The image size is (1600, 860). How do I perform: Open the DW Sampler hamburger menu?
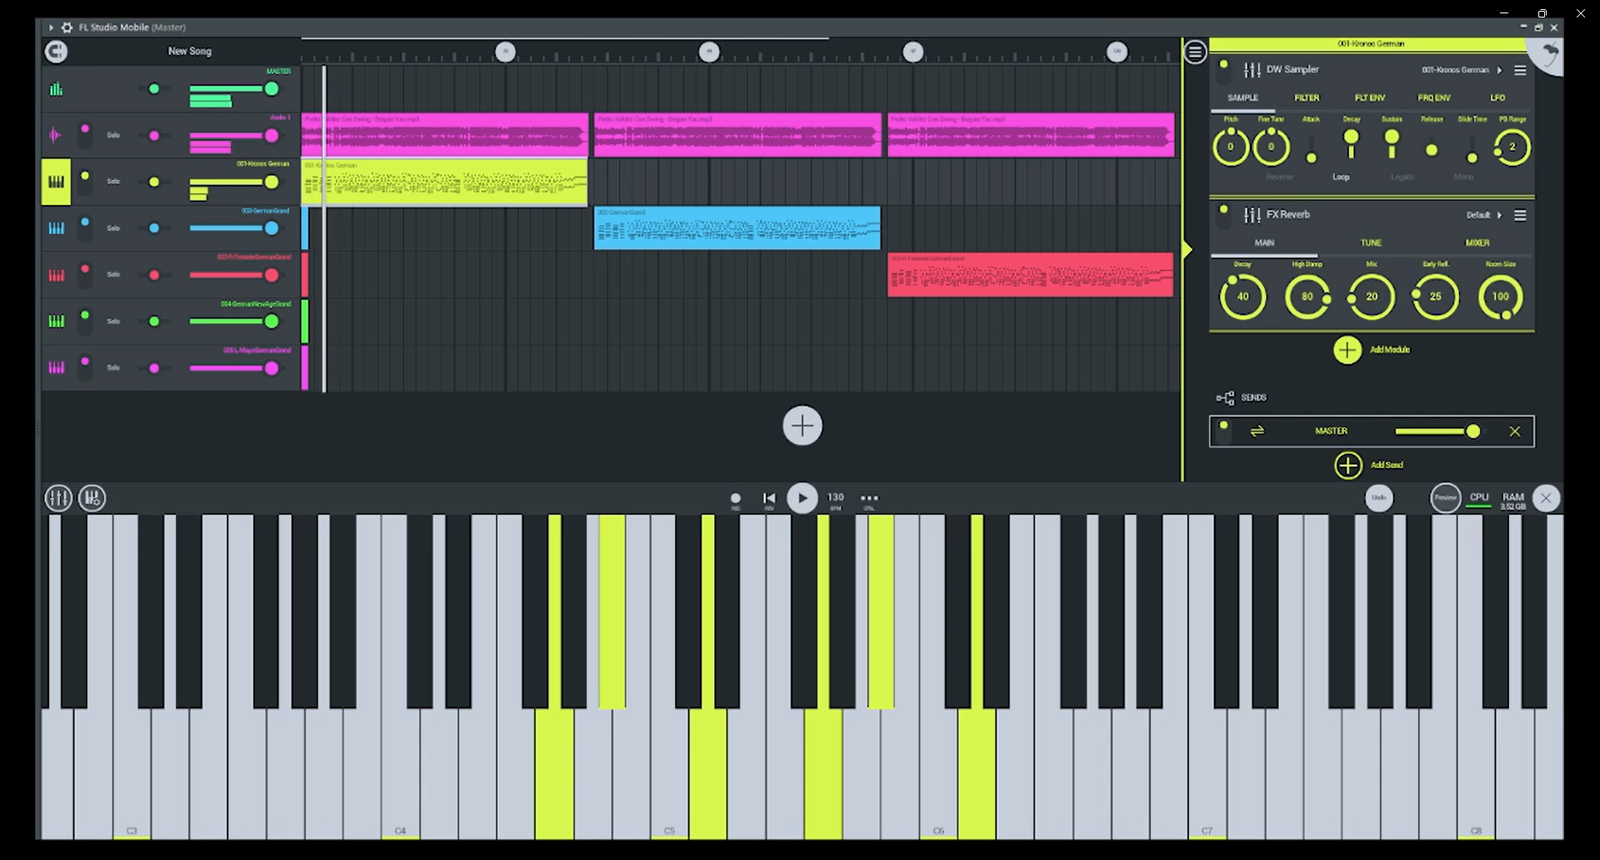(x=1520, y=70)
